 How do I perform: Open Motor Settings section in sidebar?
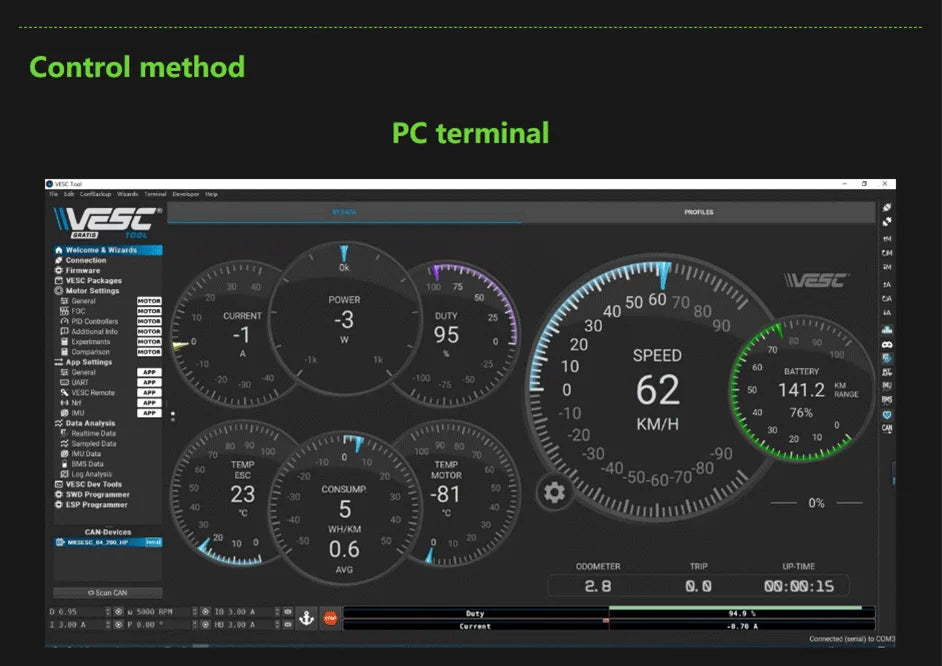(x=91, y=291)
